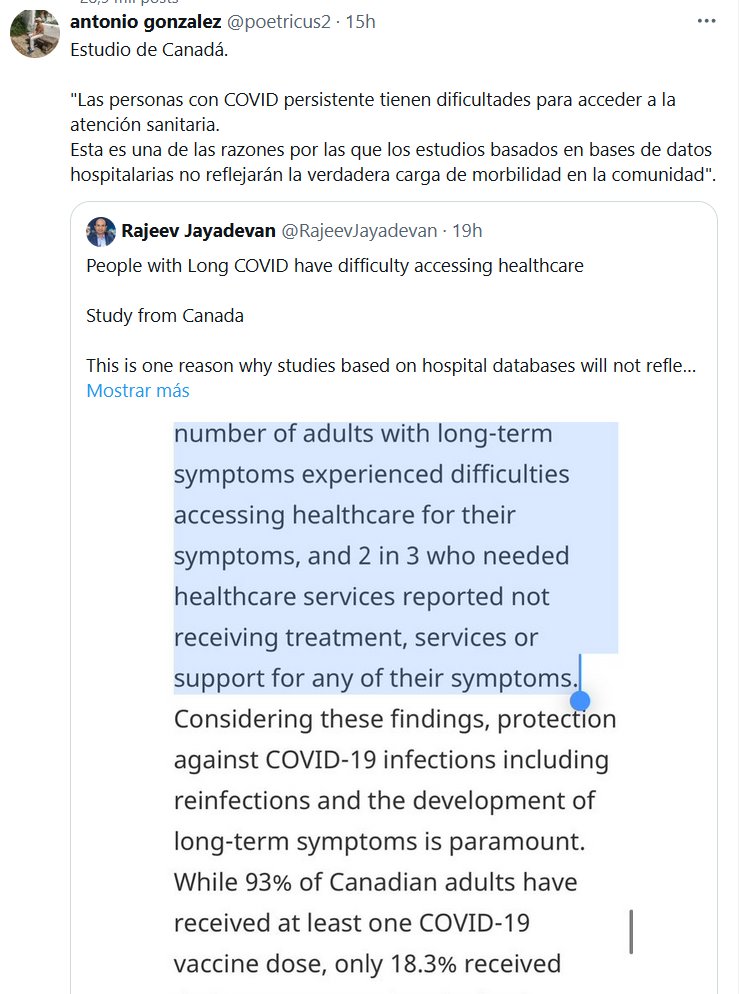
Task: Expand quoted tweet with Mostrar más
Action: (x=138, y=390)
